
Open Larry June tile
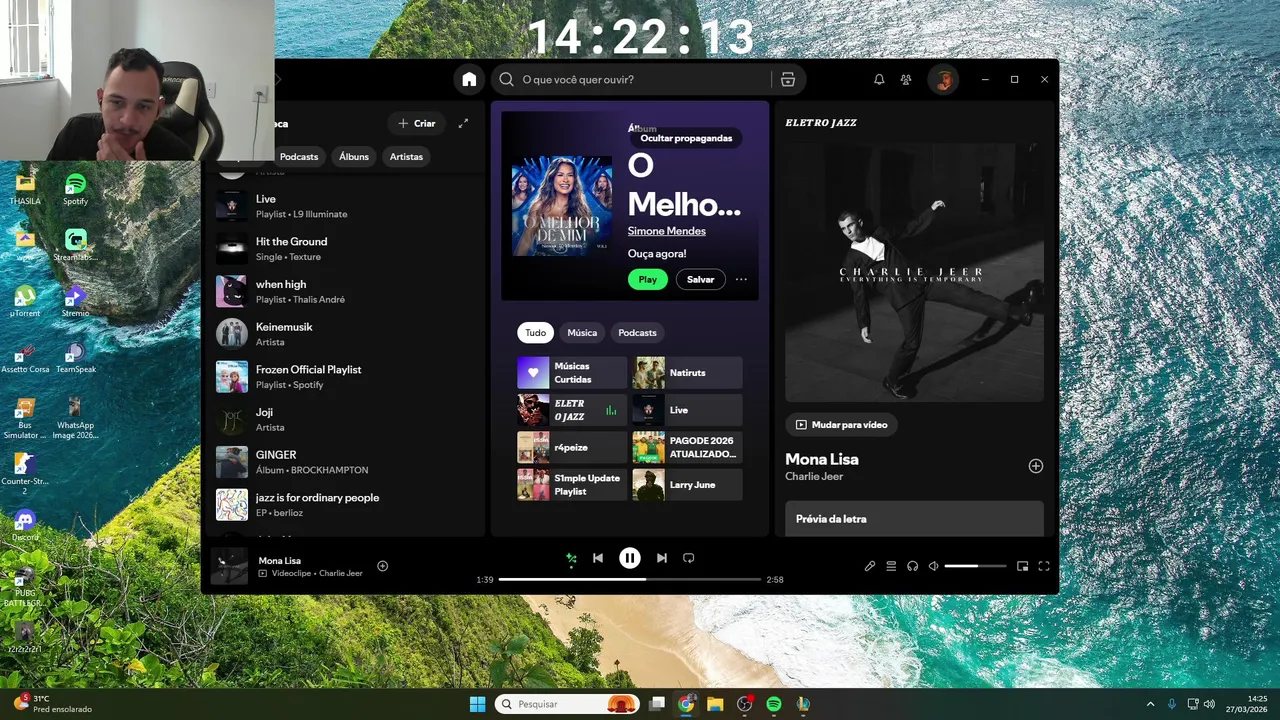(688, 485)
